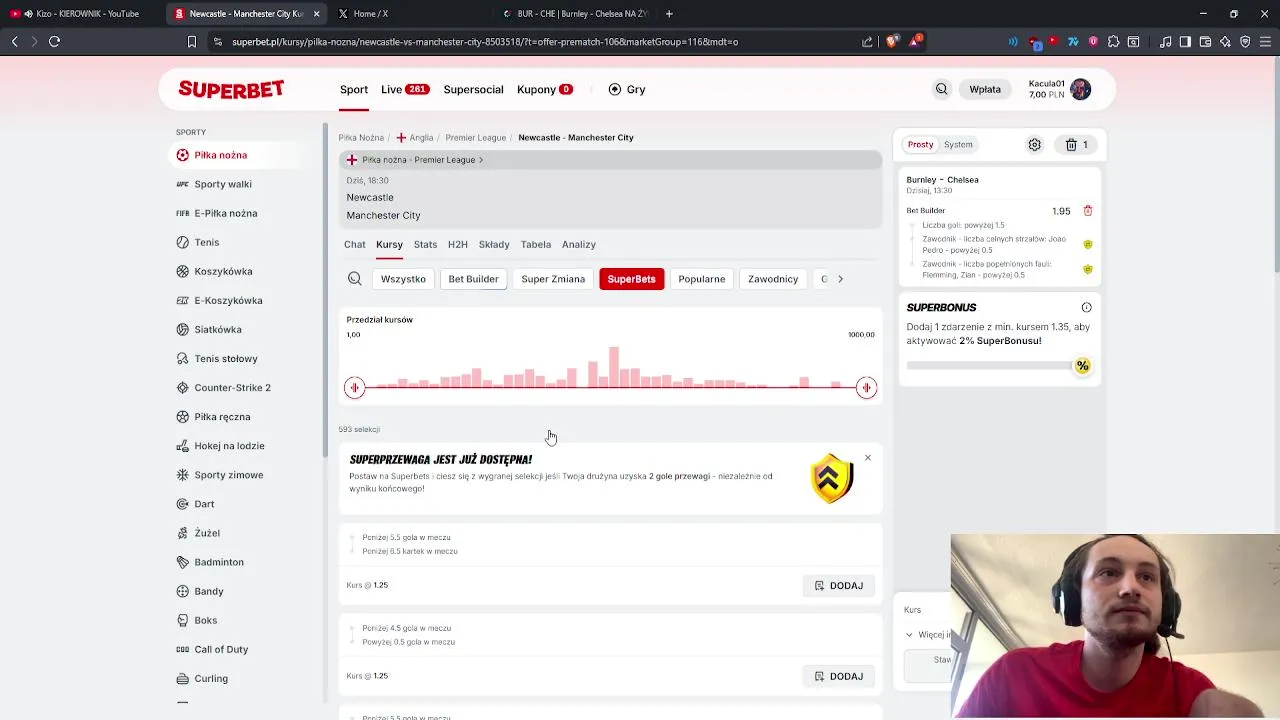Open the H2H tab

click(458, 244)
